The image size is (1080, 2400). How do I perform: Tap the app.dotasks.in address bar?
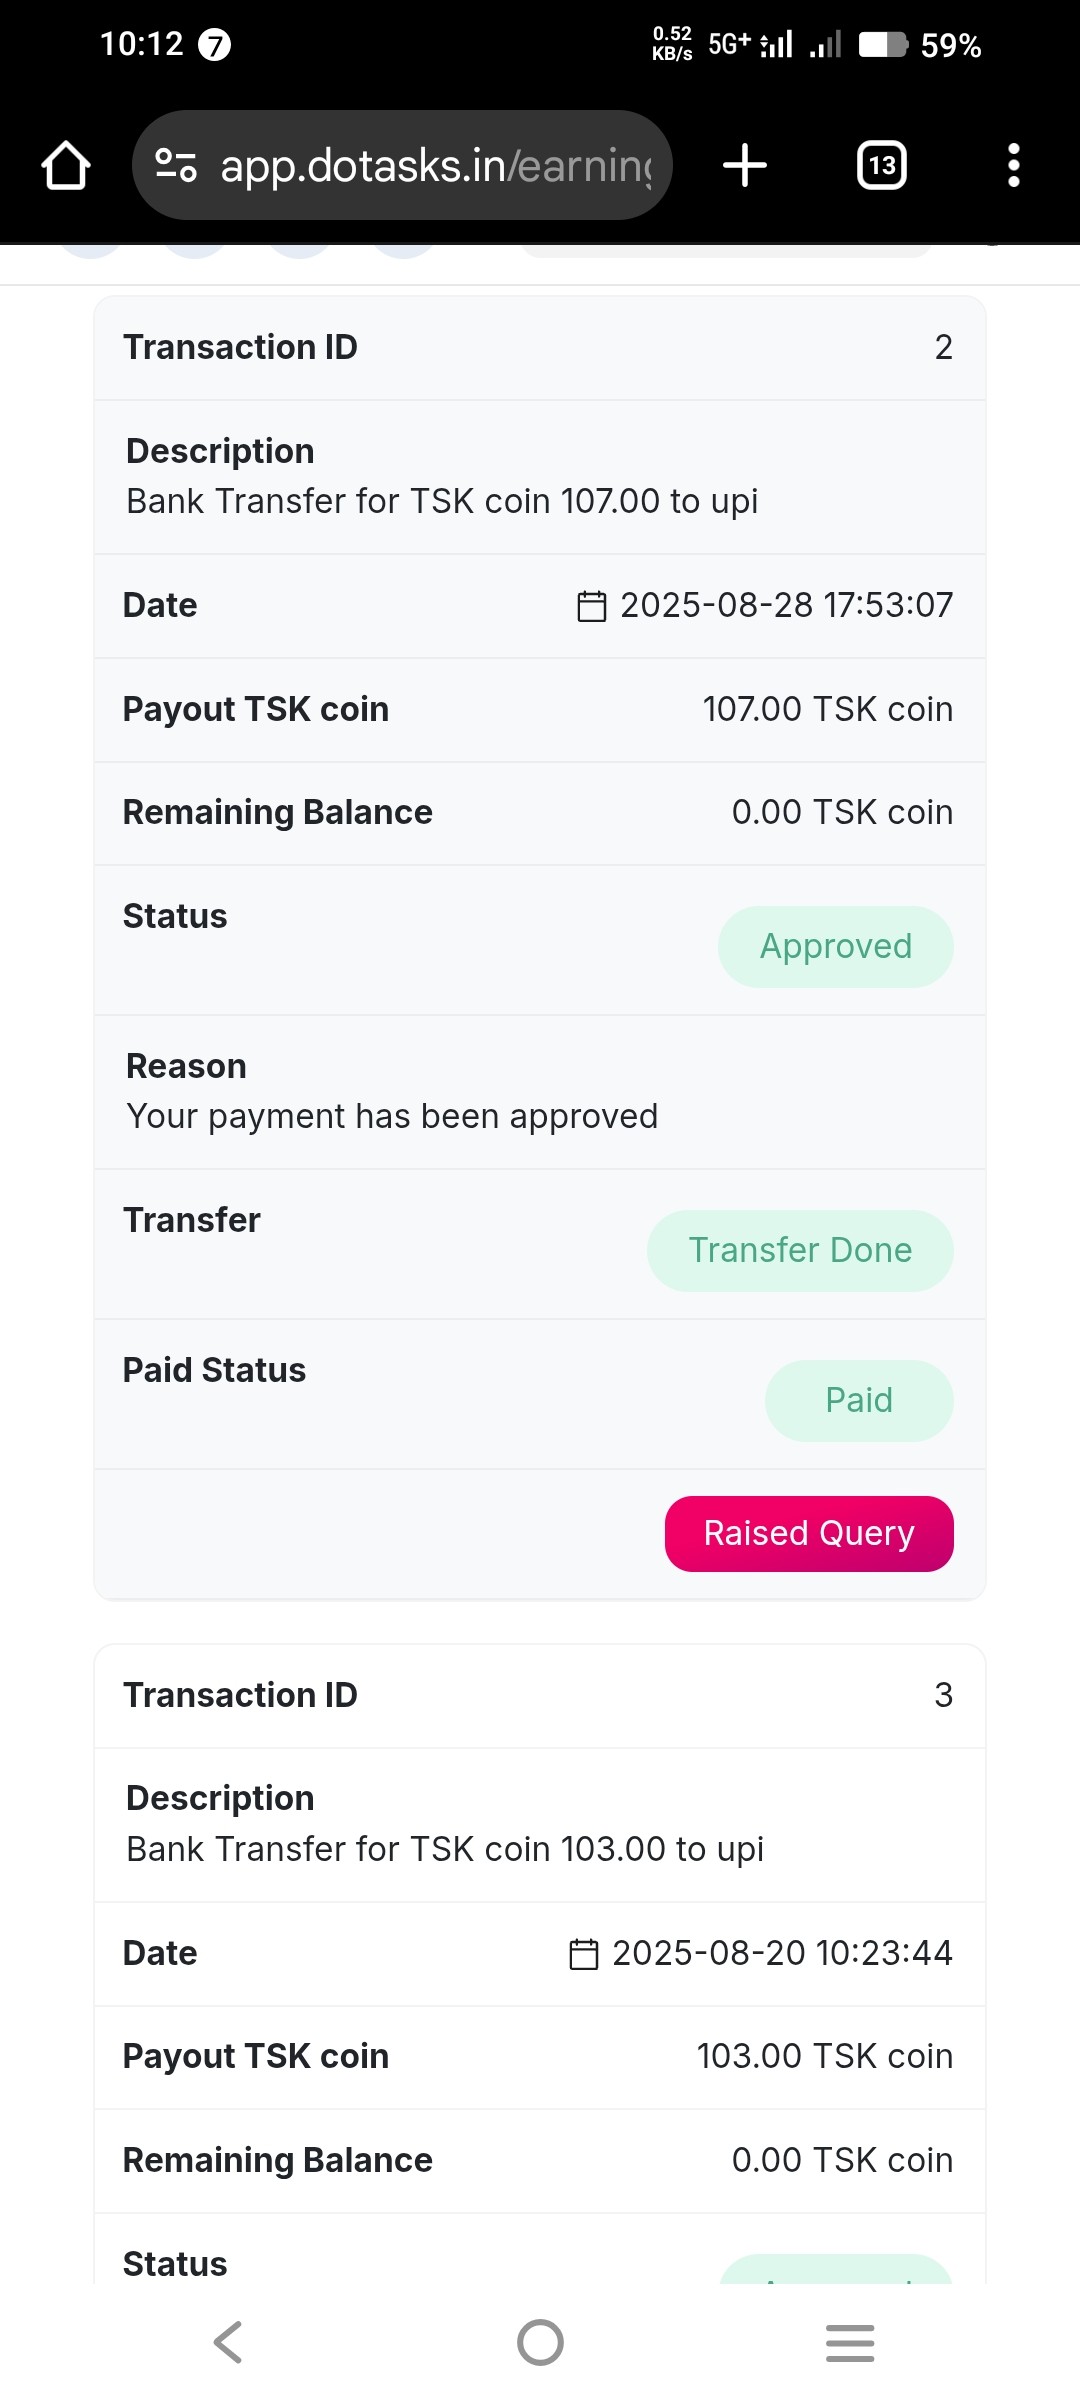click(435, 166)
